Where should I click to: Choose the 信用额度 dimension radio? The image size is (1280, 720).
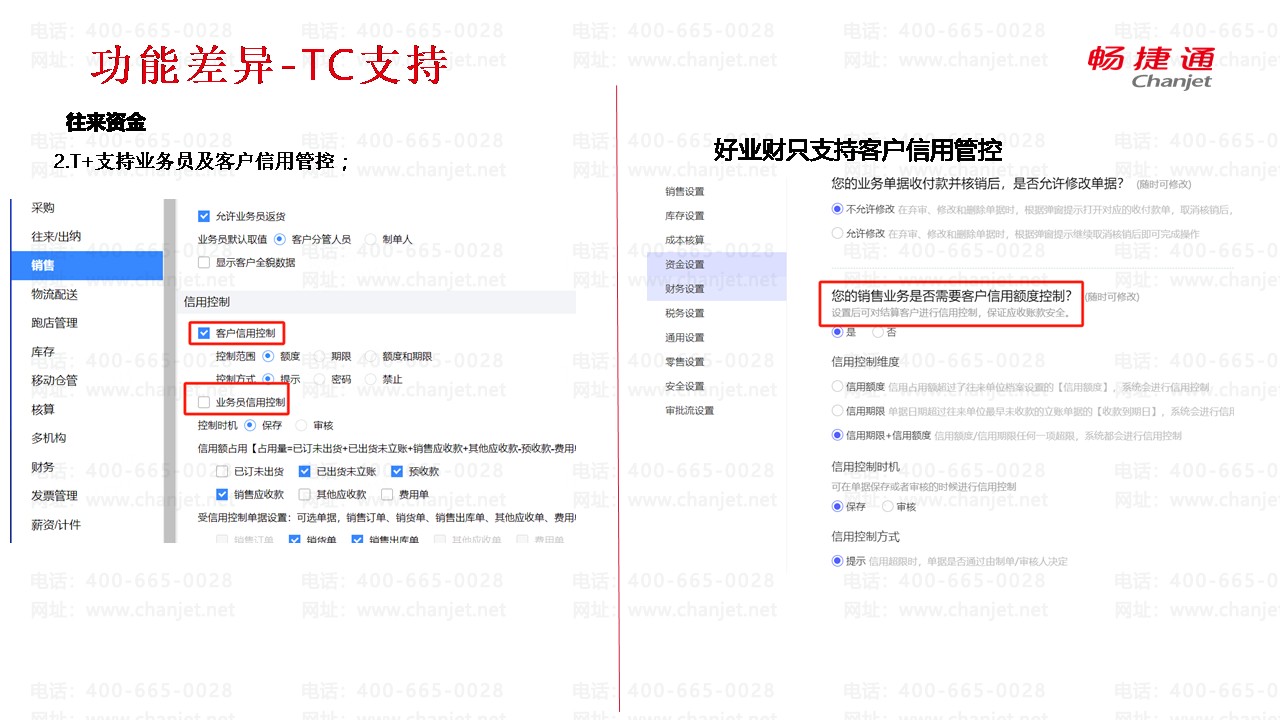tap(837, 386)
